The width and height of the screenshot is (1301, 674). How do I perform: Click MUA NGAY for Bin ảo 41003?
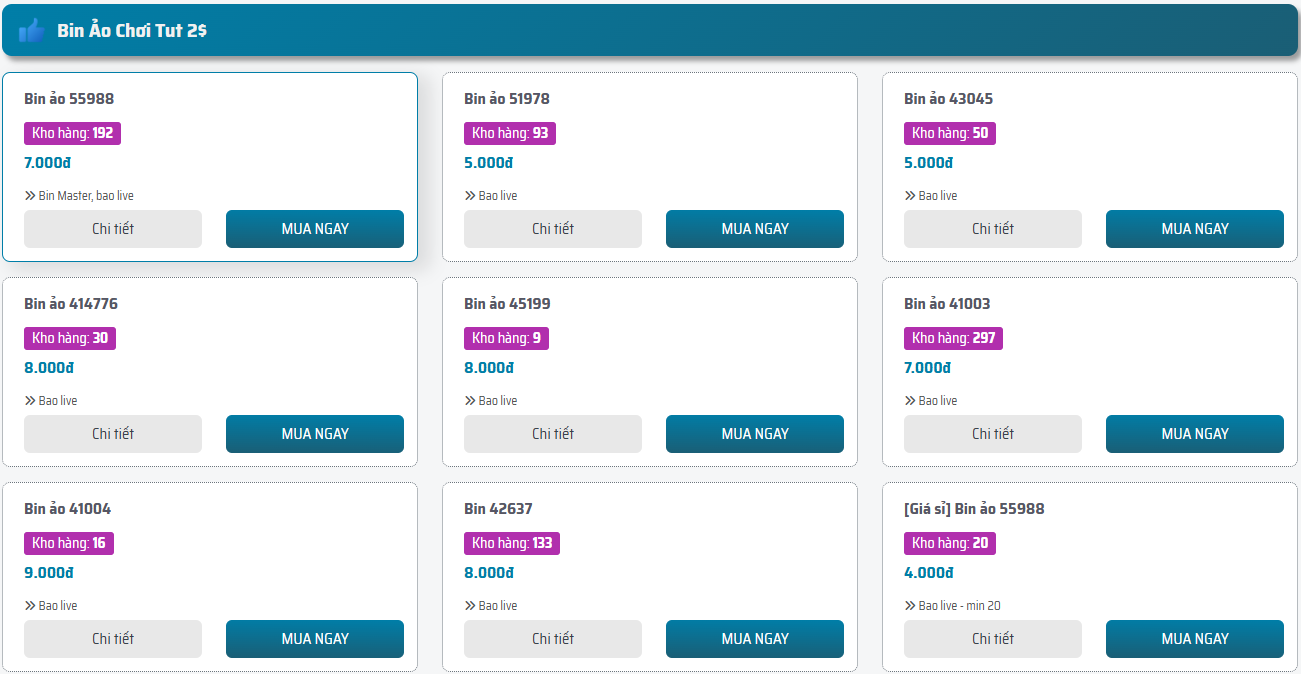pyautogui.click(x=1195, y=434)
